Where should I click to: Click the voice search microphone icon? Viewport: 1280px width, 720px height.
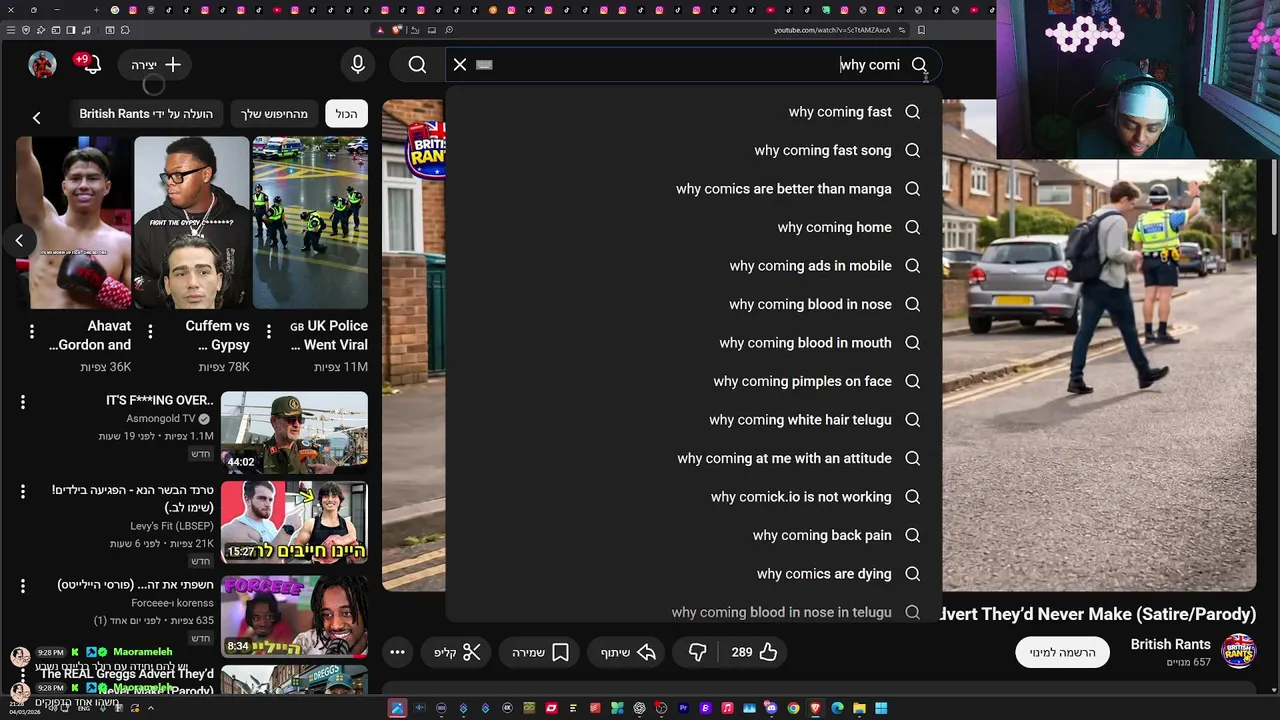(358, 65)
